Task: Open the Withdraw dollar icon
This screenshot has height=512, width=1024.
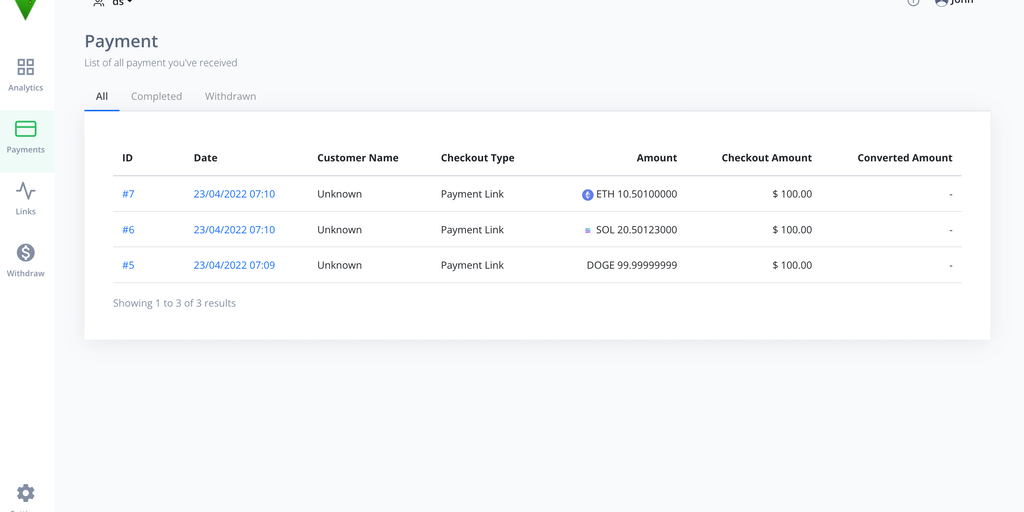Action: tap(26, 253)
